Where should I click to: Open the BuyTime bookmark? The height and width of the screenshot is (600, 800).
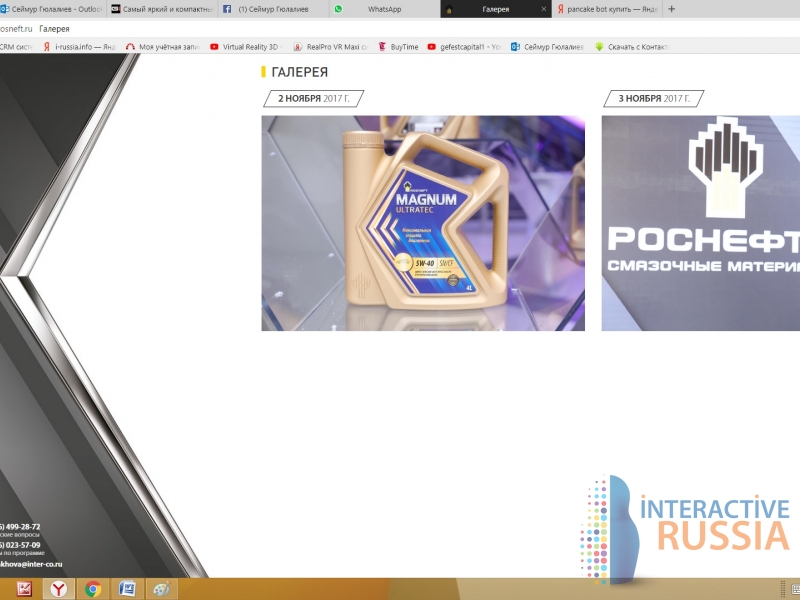coord(398,47)
